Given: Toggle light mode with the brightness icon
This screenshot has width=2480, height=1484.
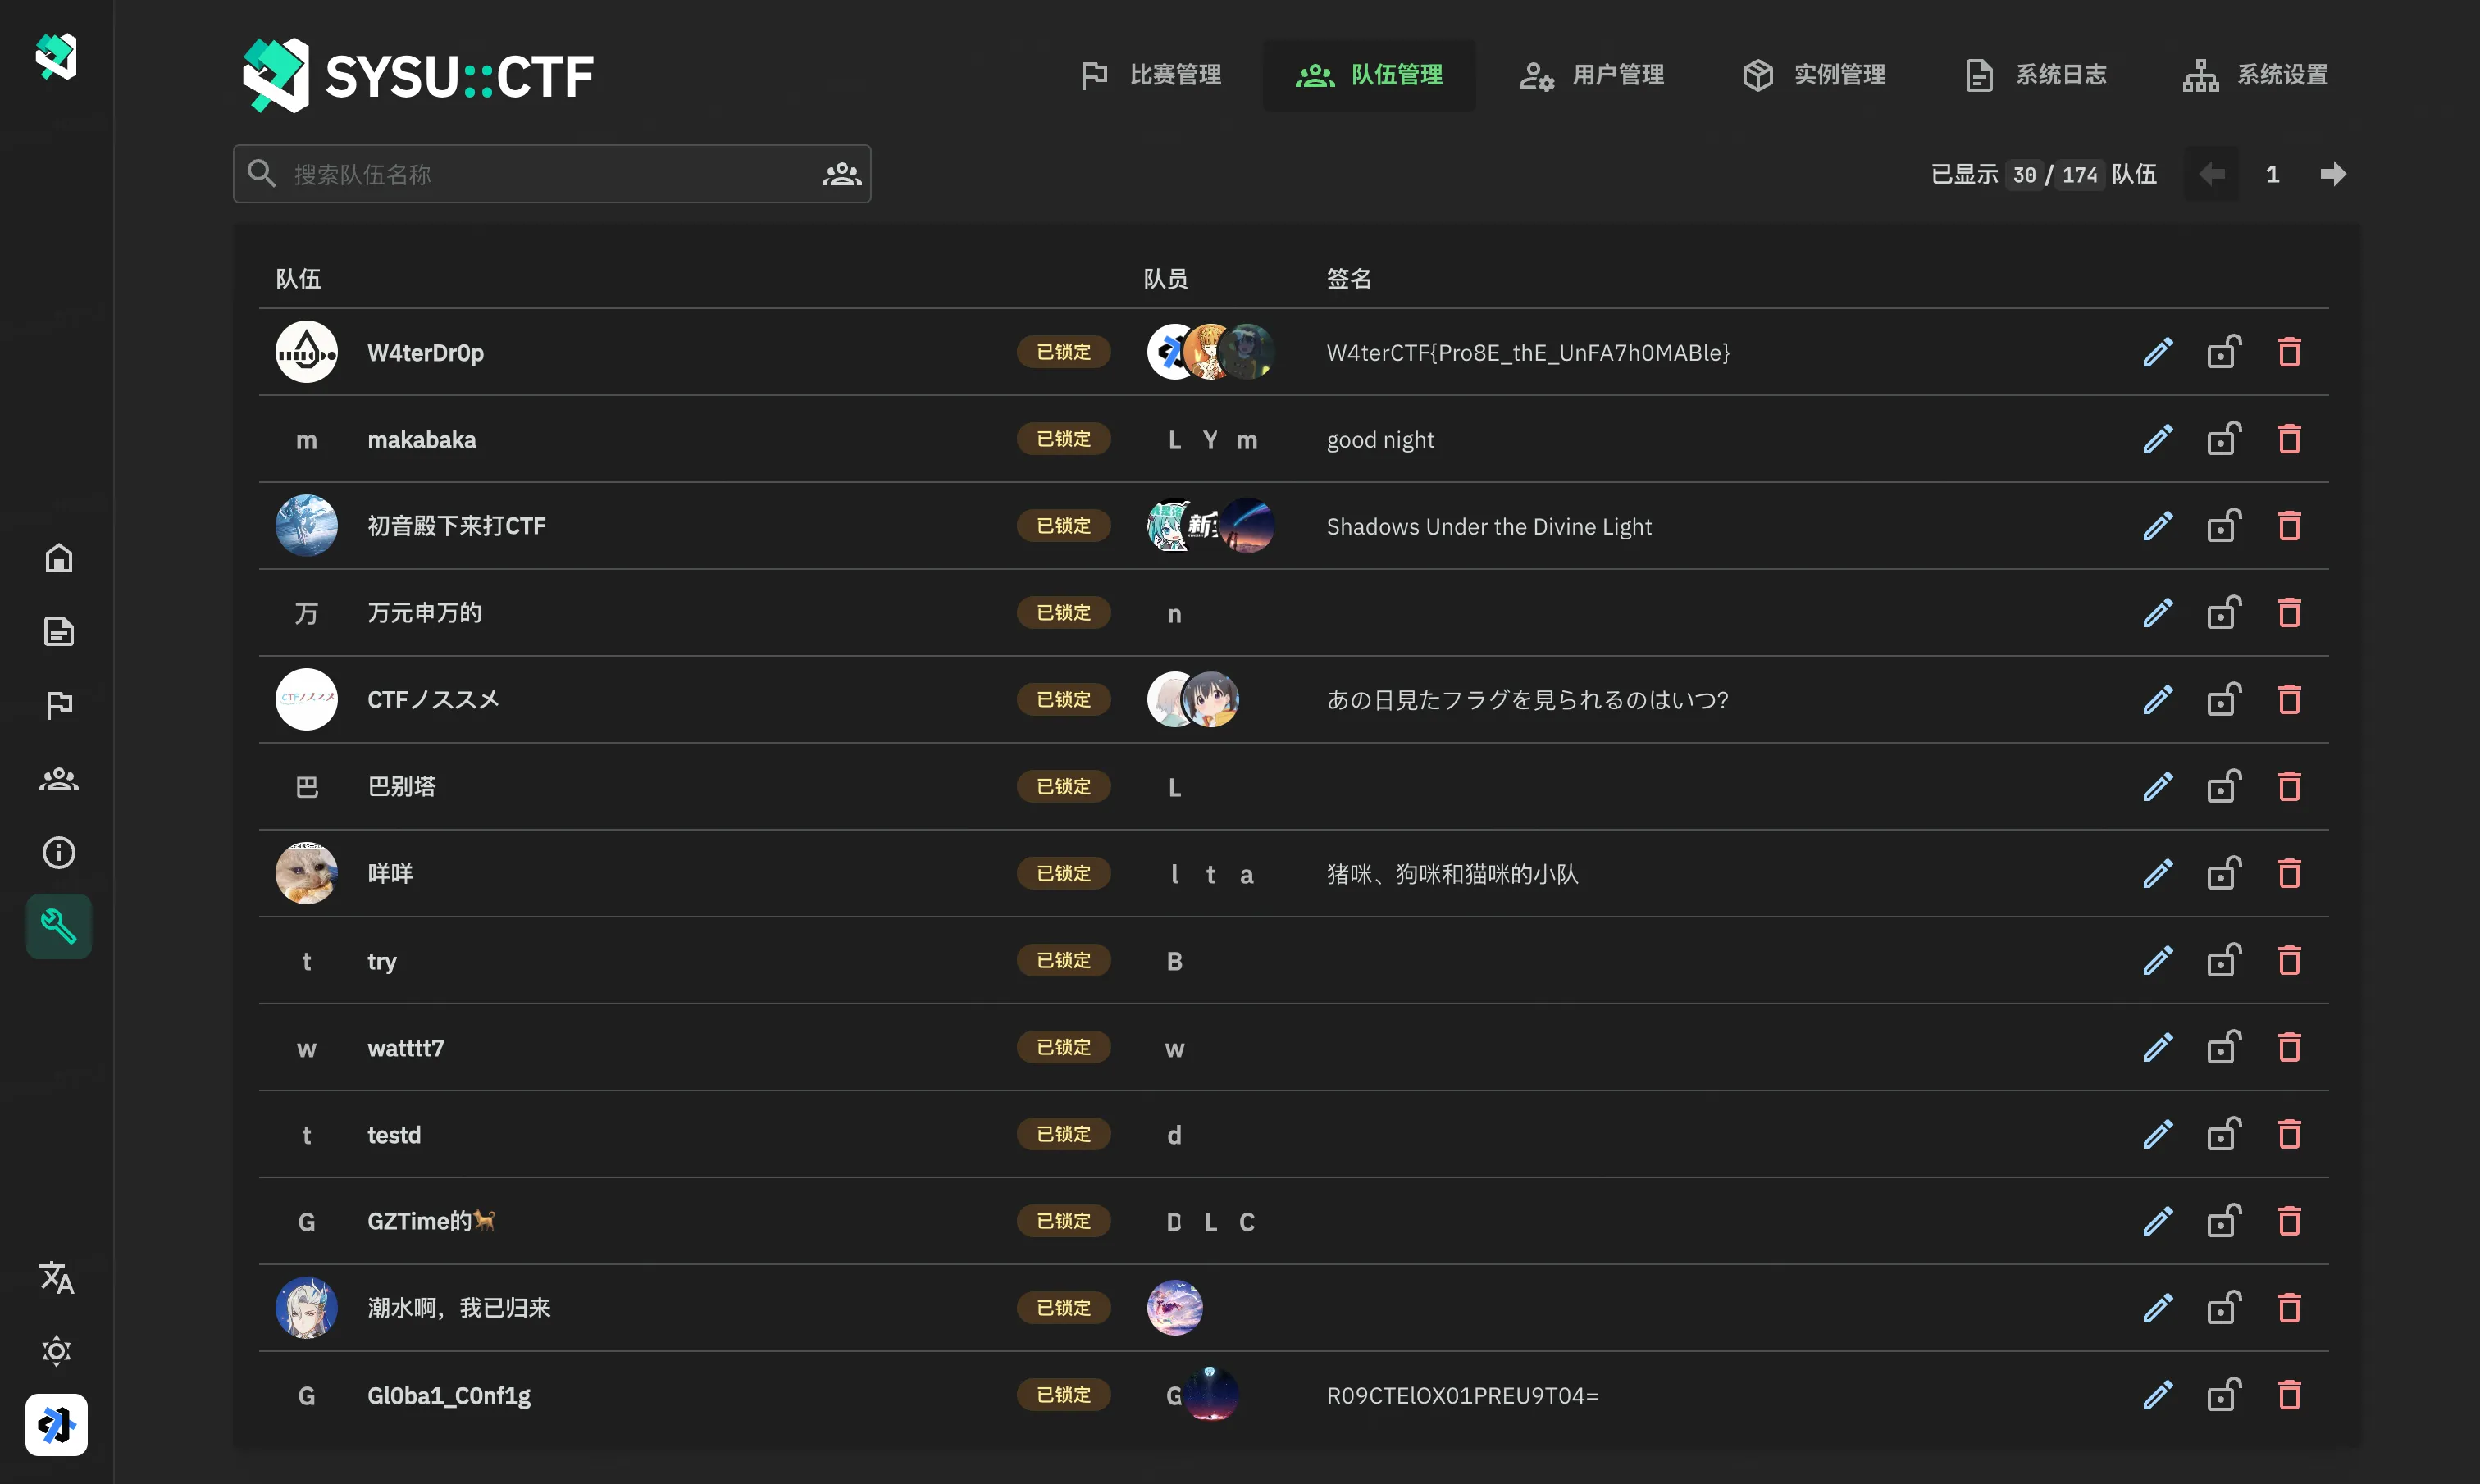Looking at the screenshot, I should (x=56, y=1351).
